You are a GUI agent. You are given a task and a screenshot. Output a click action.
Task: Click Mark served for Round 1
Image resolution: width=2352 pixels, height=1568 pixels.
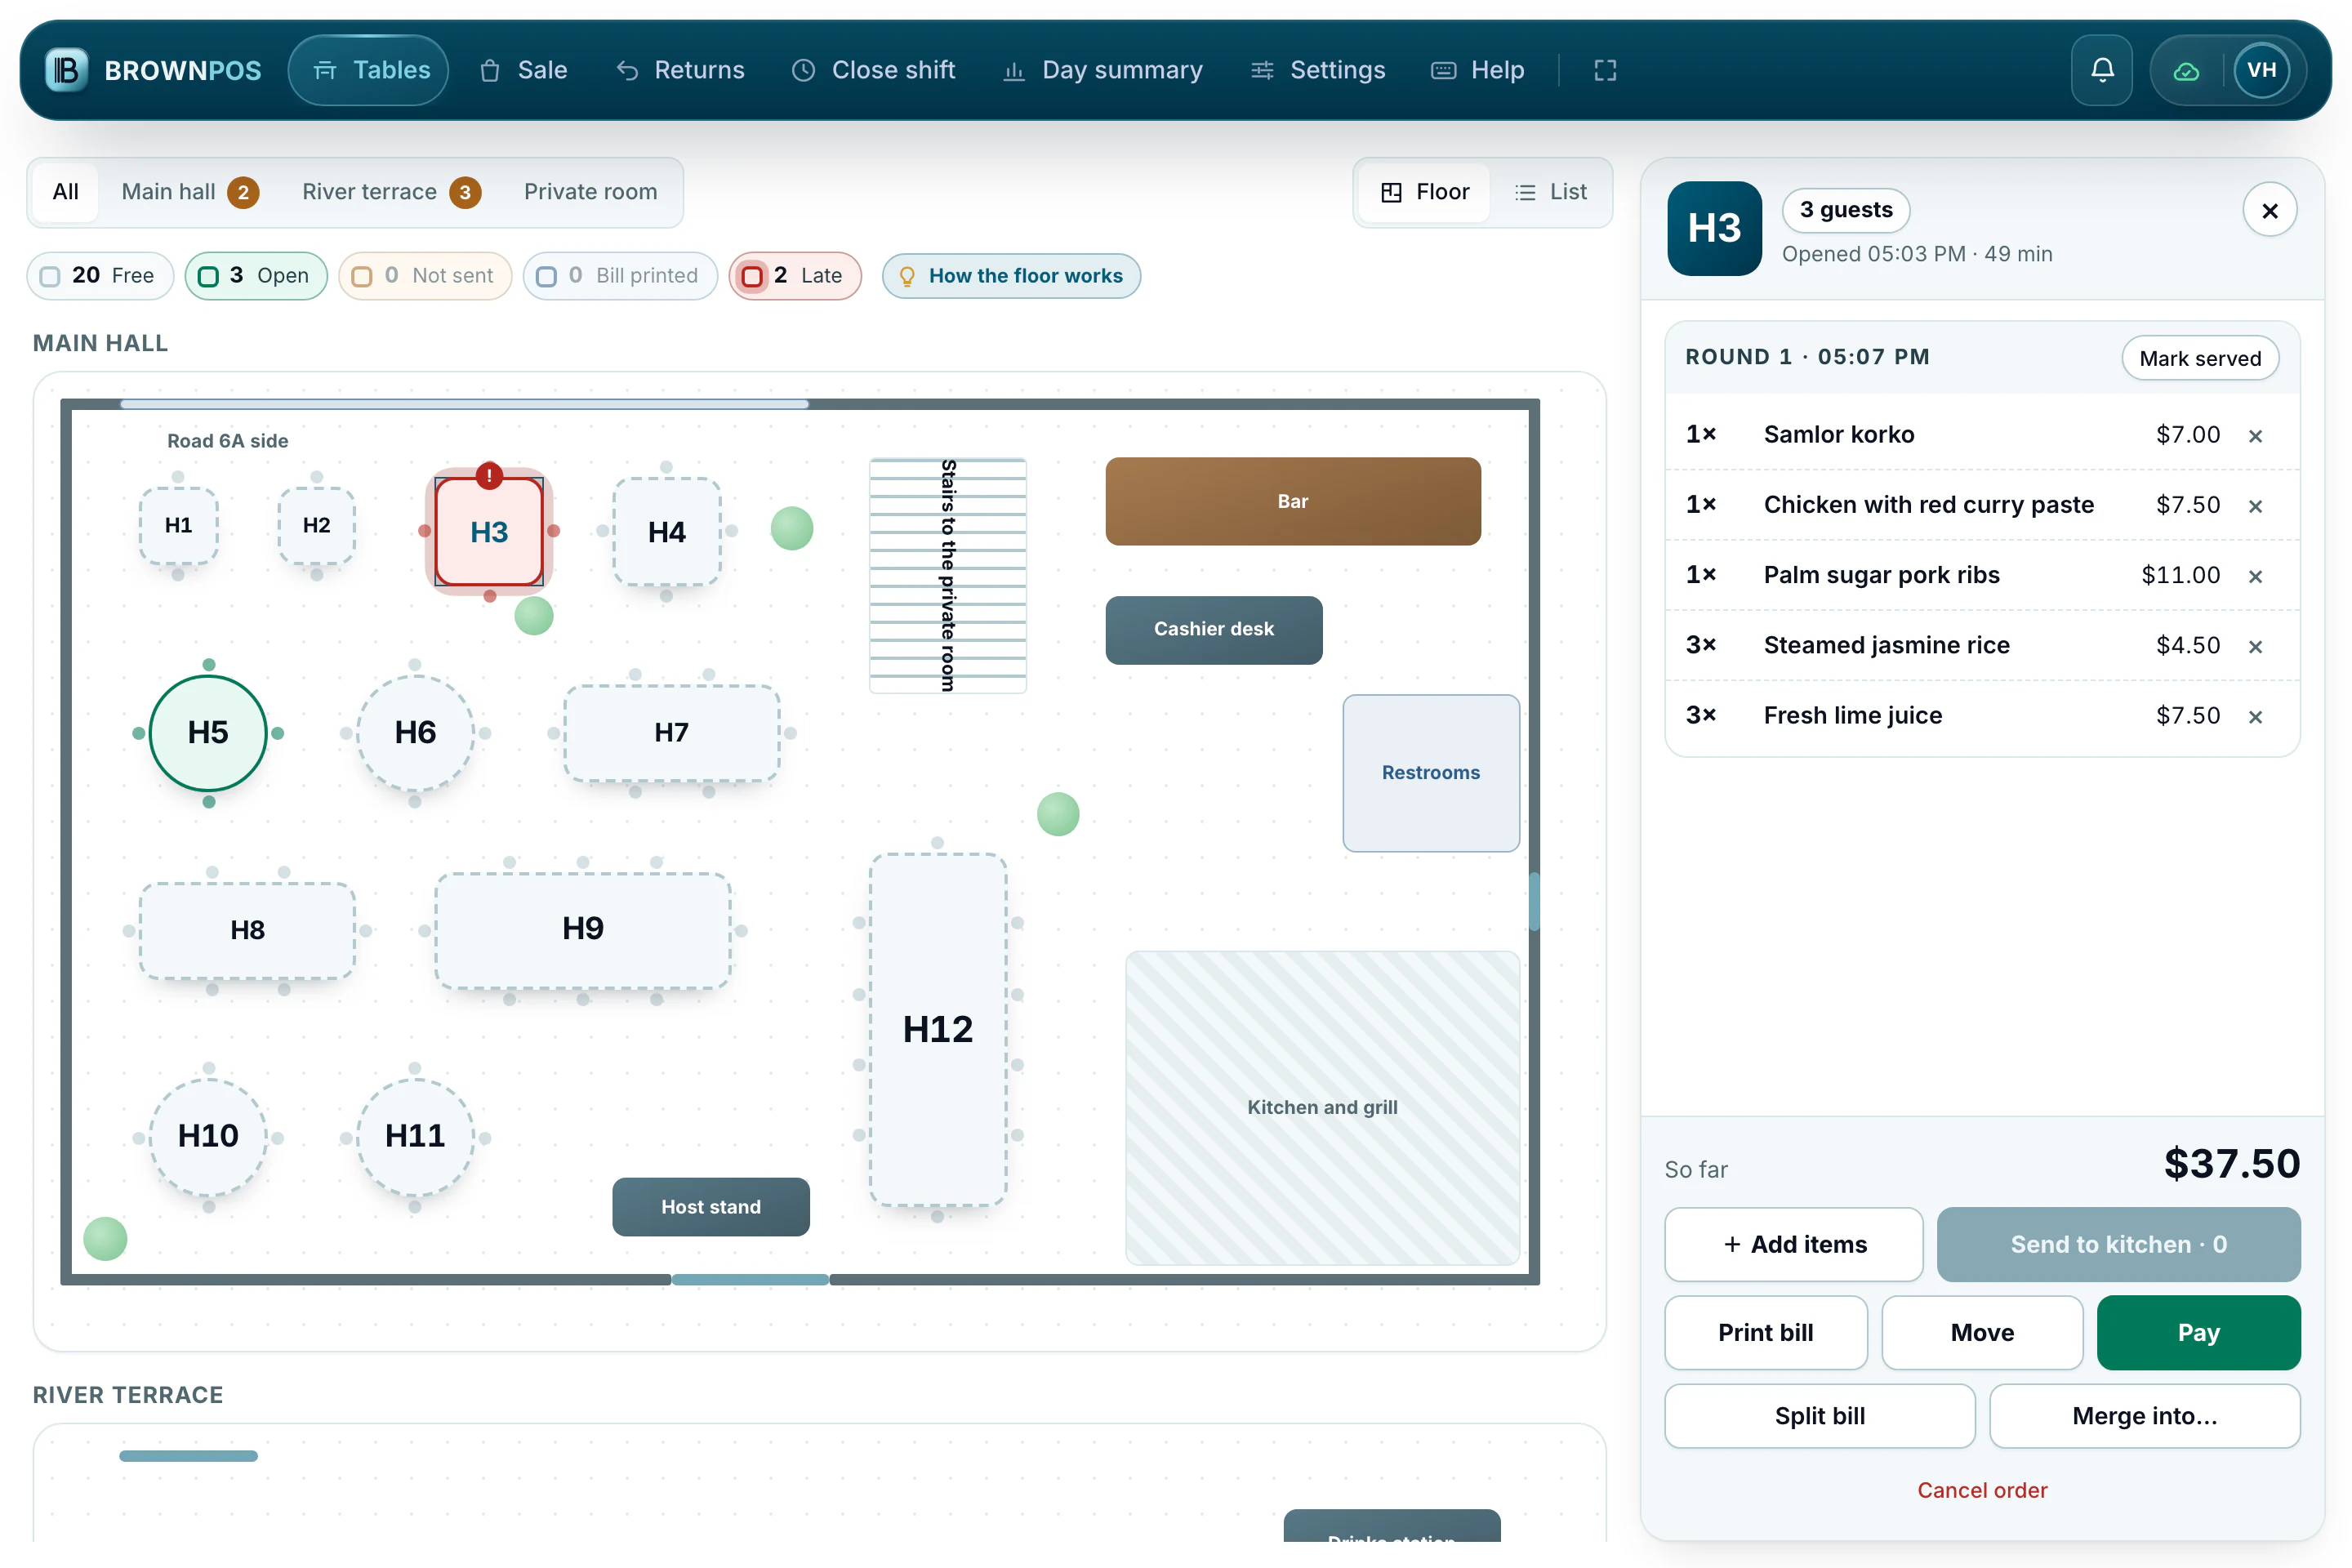click(x=2200, y=358)
